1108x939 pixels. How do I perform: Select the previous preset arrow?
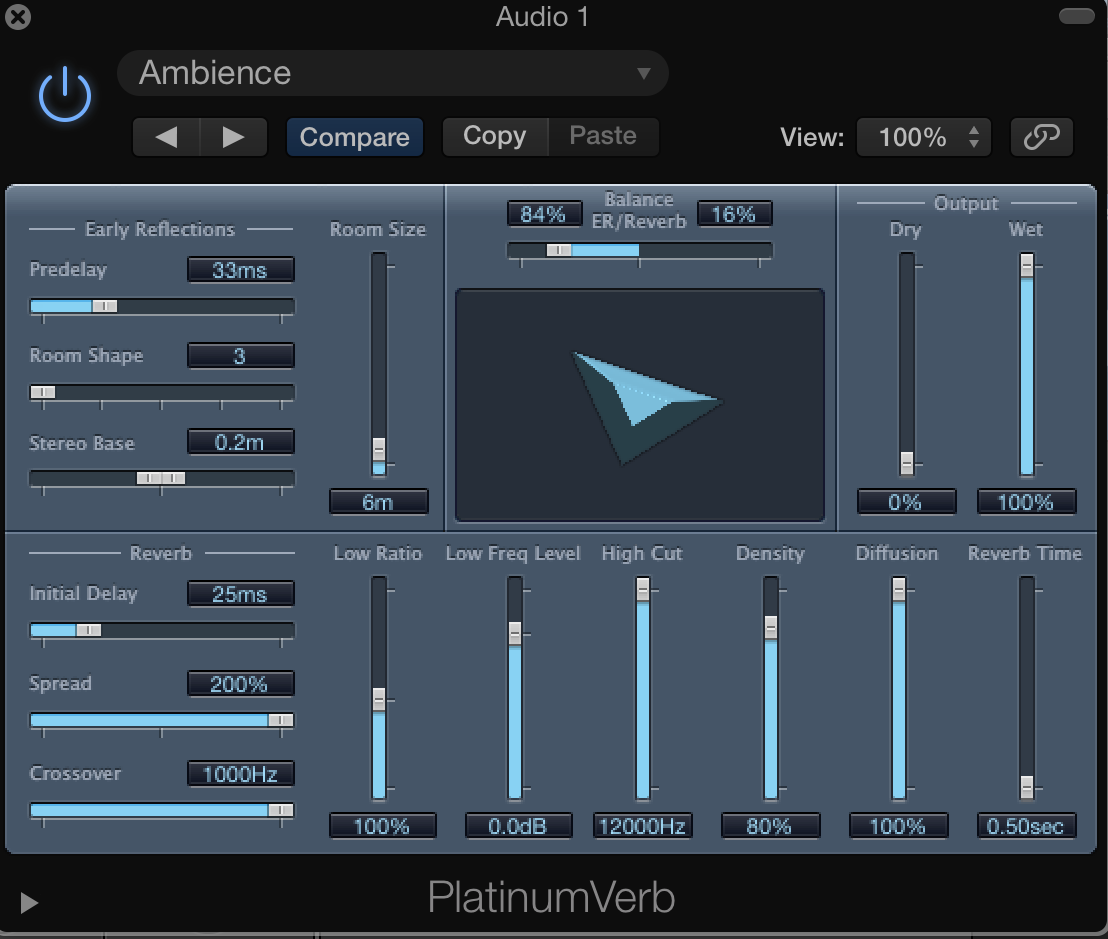point(166,137)
